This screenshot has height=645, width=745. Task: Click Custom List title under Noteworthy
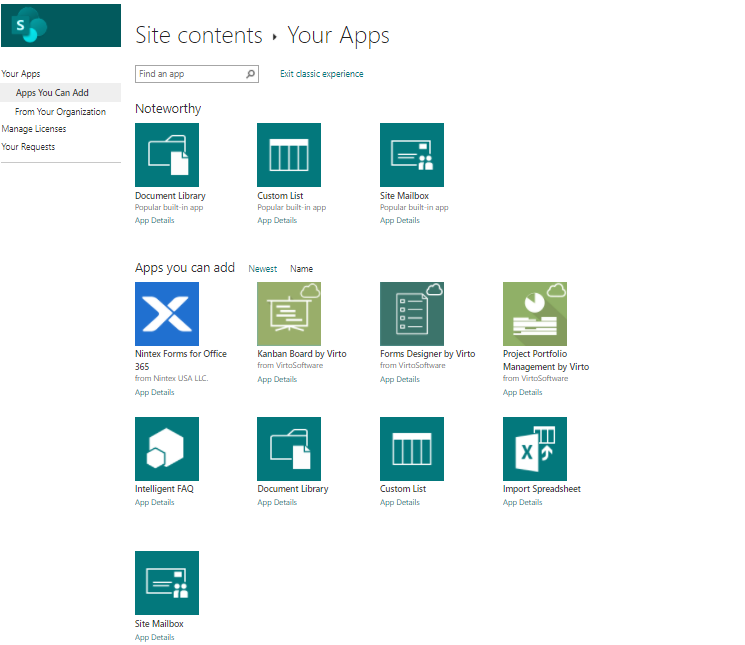[x=280, y=196]
